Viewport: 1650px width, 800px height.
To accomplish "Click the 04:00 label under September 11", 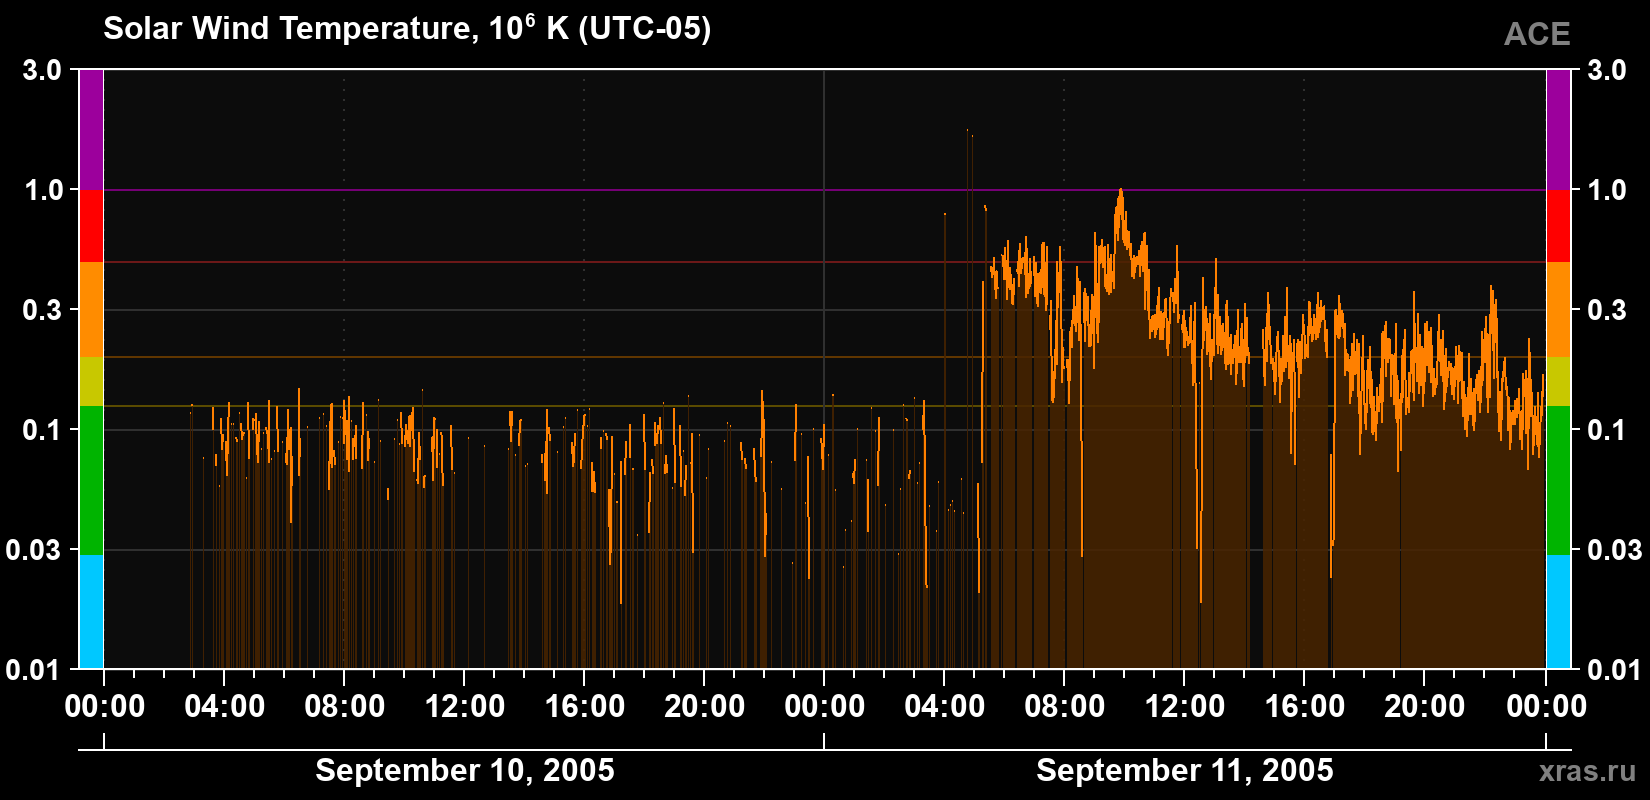I will point(945,706).
